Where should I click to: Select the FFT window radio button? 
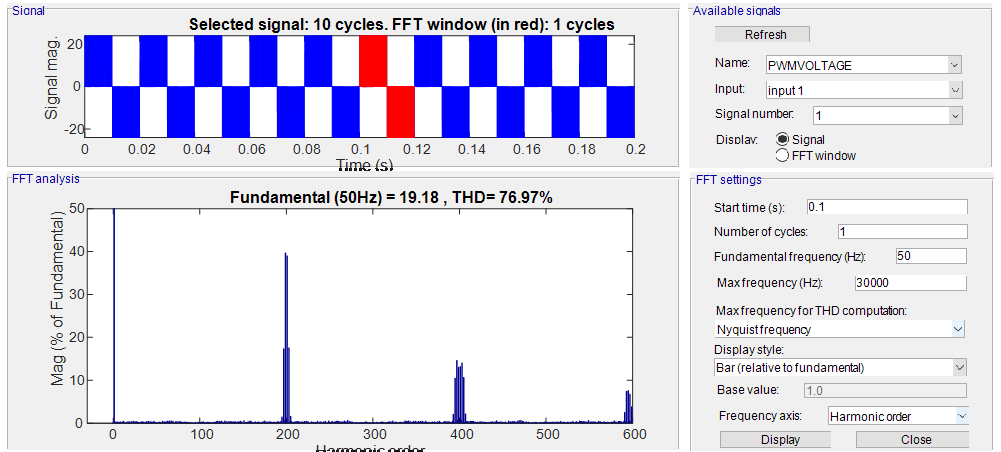[x=783, y=155]
